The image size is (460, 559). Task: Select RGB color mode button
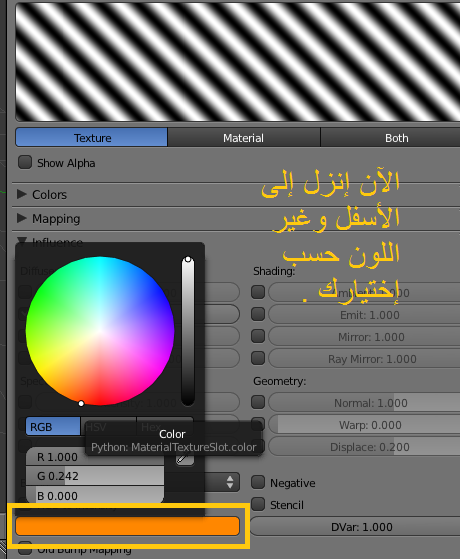53,426
